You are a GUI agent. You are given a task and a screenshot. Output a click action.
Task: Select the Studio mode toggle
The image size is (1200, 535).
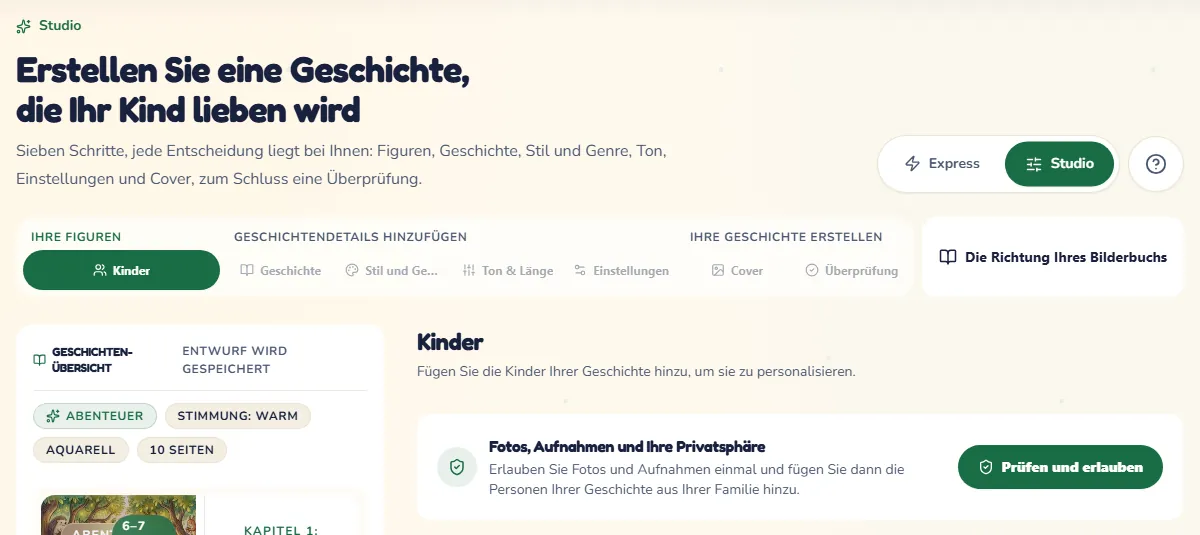tap(1059, 164)
